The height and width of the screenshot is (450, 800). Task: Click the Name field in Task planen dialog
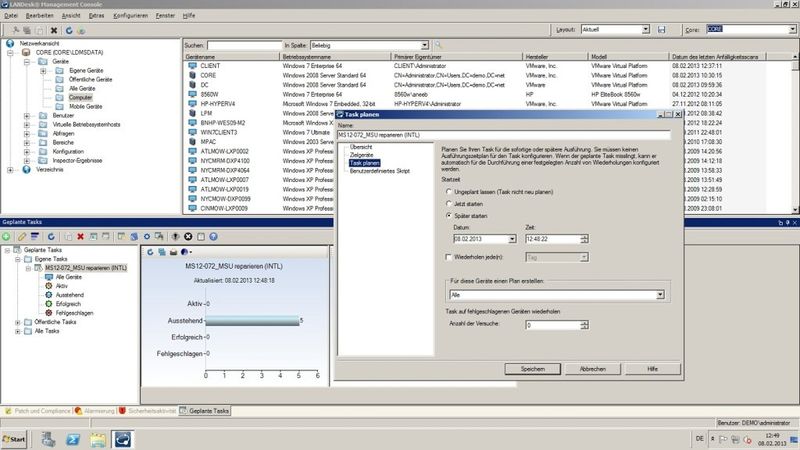[x=504, y=135]
